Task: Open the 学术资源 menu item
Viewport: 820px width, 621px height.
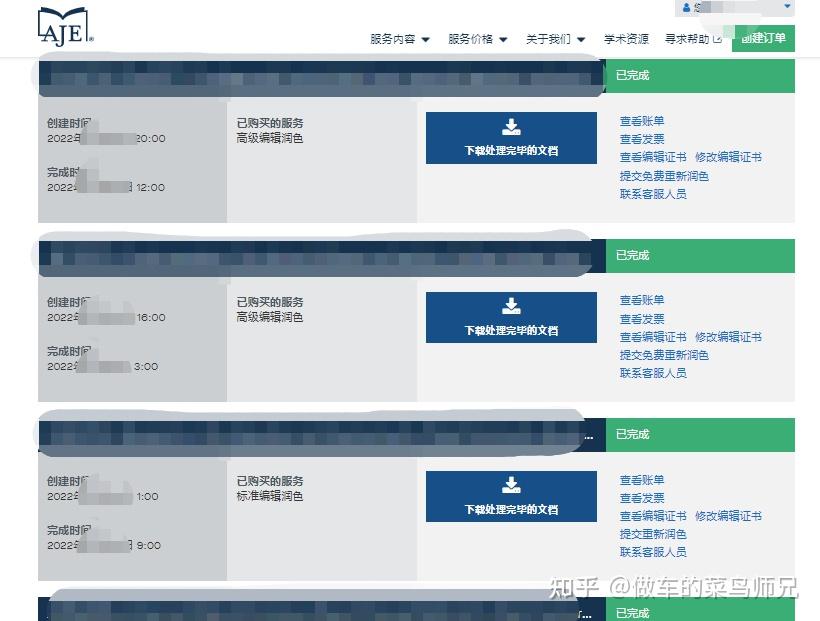Action: pos(626,39)
